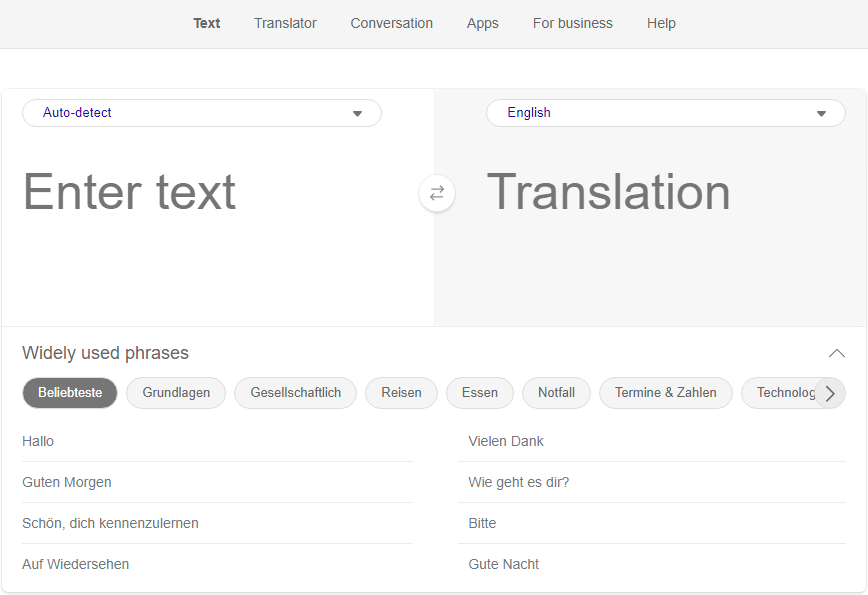Click the phrase Hallo
Viewport: 868px width, 595px height.
(38, 441)
